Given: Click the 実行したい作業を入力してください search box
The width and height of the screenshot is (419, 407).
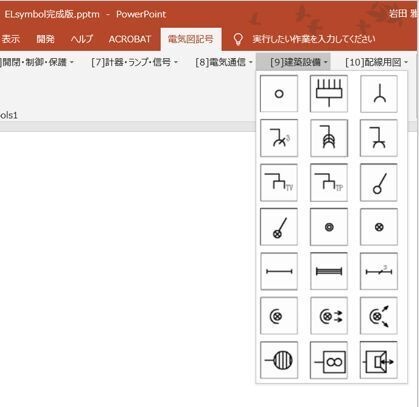Looking at the screenshot, I should tap(314, 39).
